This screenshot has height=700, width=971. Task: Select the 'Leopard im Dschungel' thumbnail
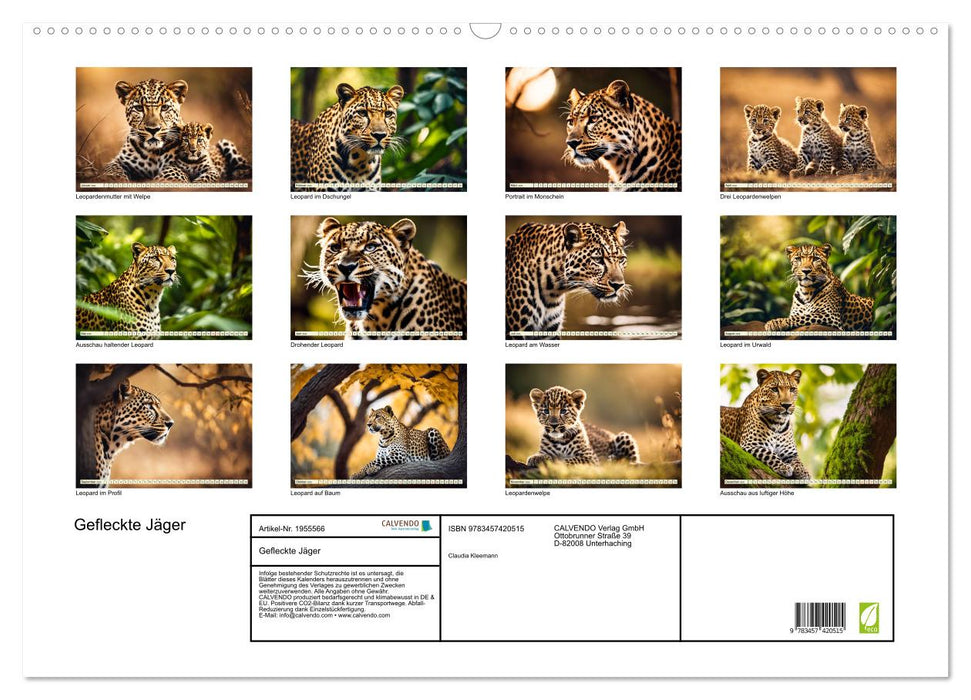click(x=378, y=129)
